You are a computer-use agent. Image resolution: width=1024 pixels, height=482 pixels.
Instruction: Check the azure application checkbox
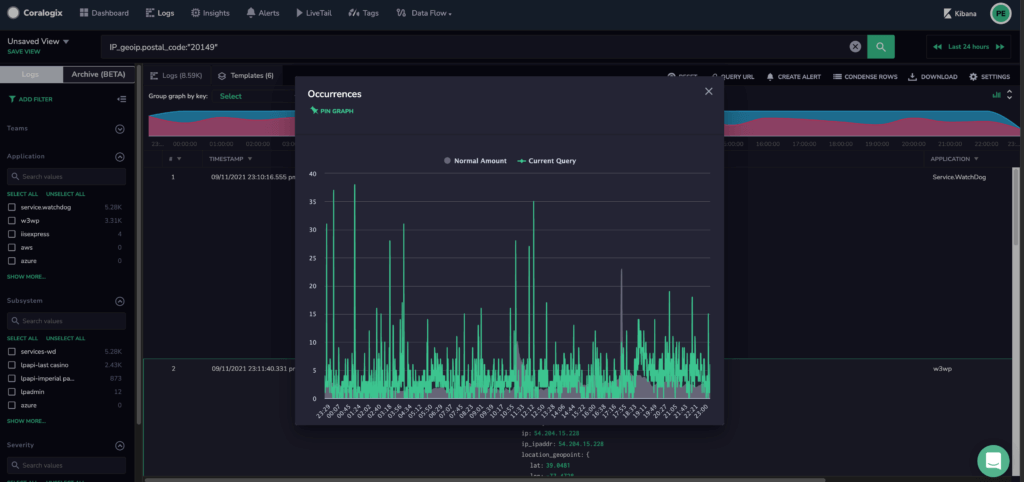[12, 261]
